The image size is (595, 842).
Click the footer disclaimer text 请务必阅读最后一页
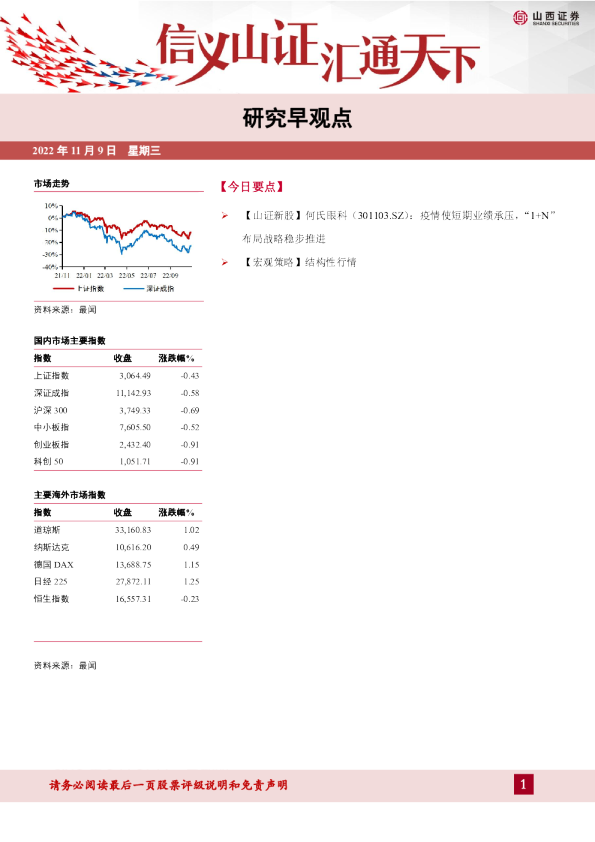169,785
